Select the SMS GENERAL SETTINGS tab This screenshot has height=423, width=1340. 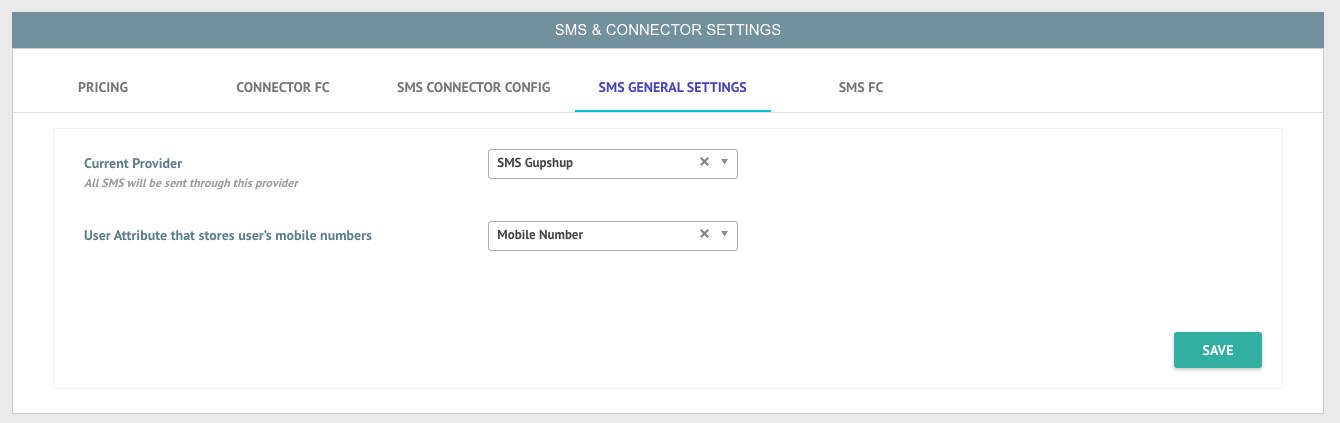pyautogui.click(x=673, y=87)
